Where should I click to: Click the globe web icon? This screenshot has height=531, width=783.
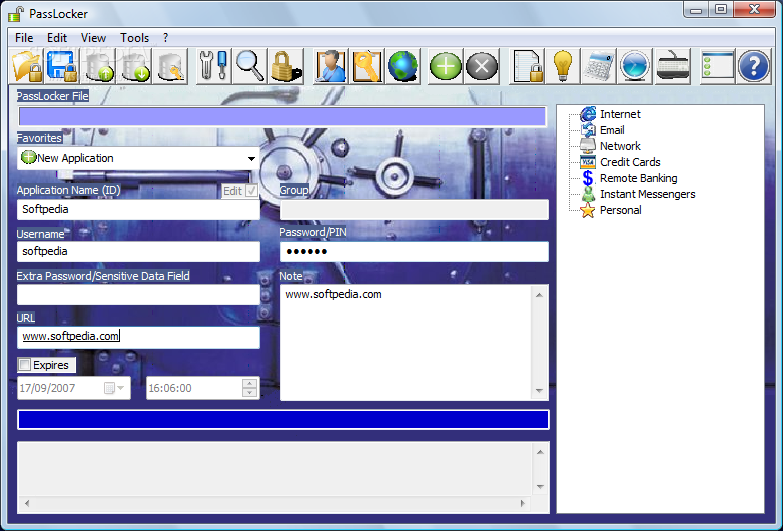(402, 66)
